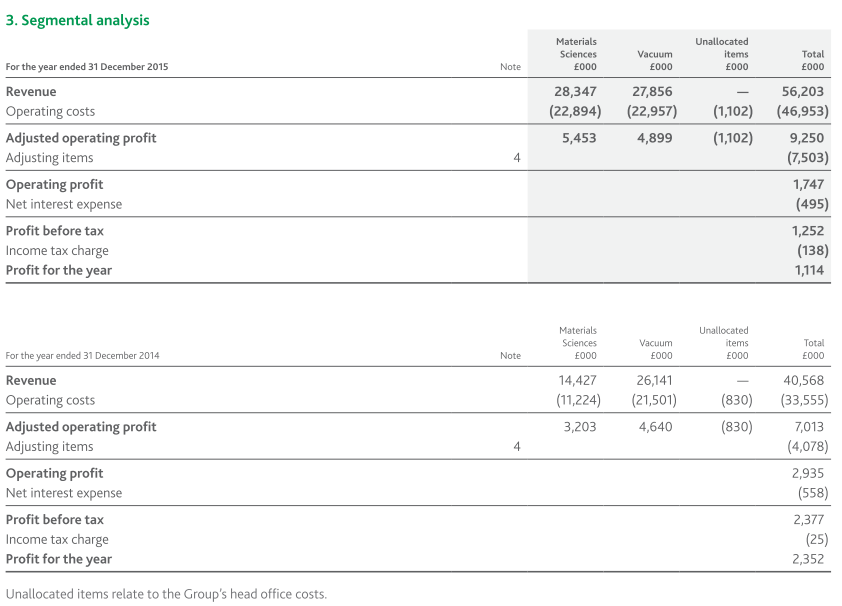Click Note 4 reference in 2015 table
The width and height of the screenshot is (842, 606).
point(516,158)
